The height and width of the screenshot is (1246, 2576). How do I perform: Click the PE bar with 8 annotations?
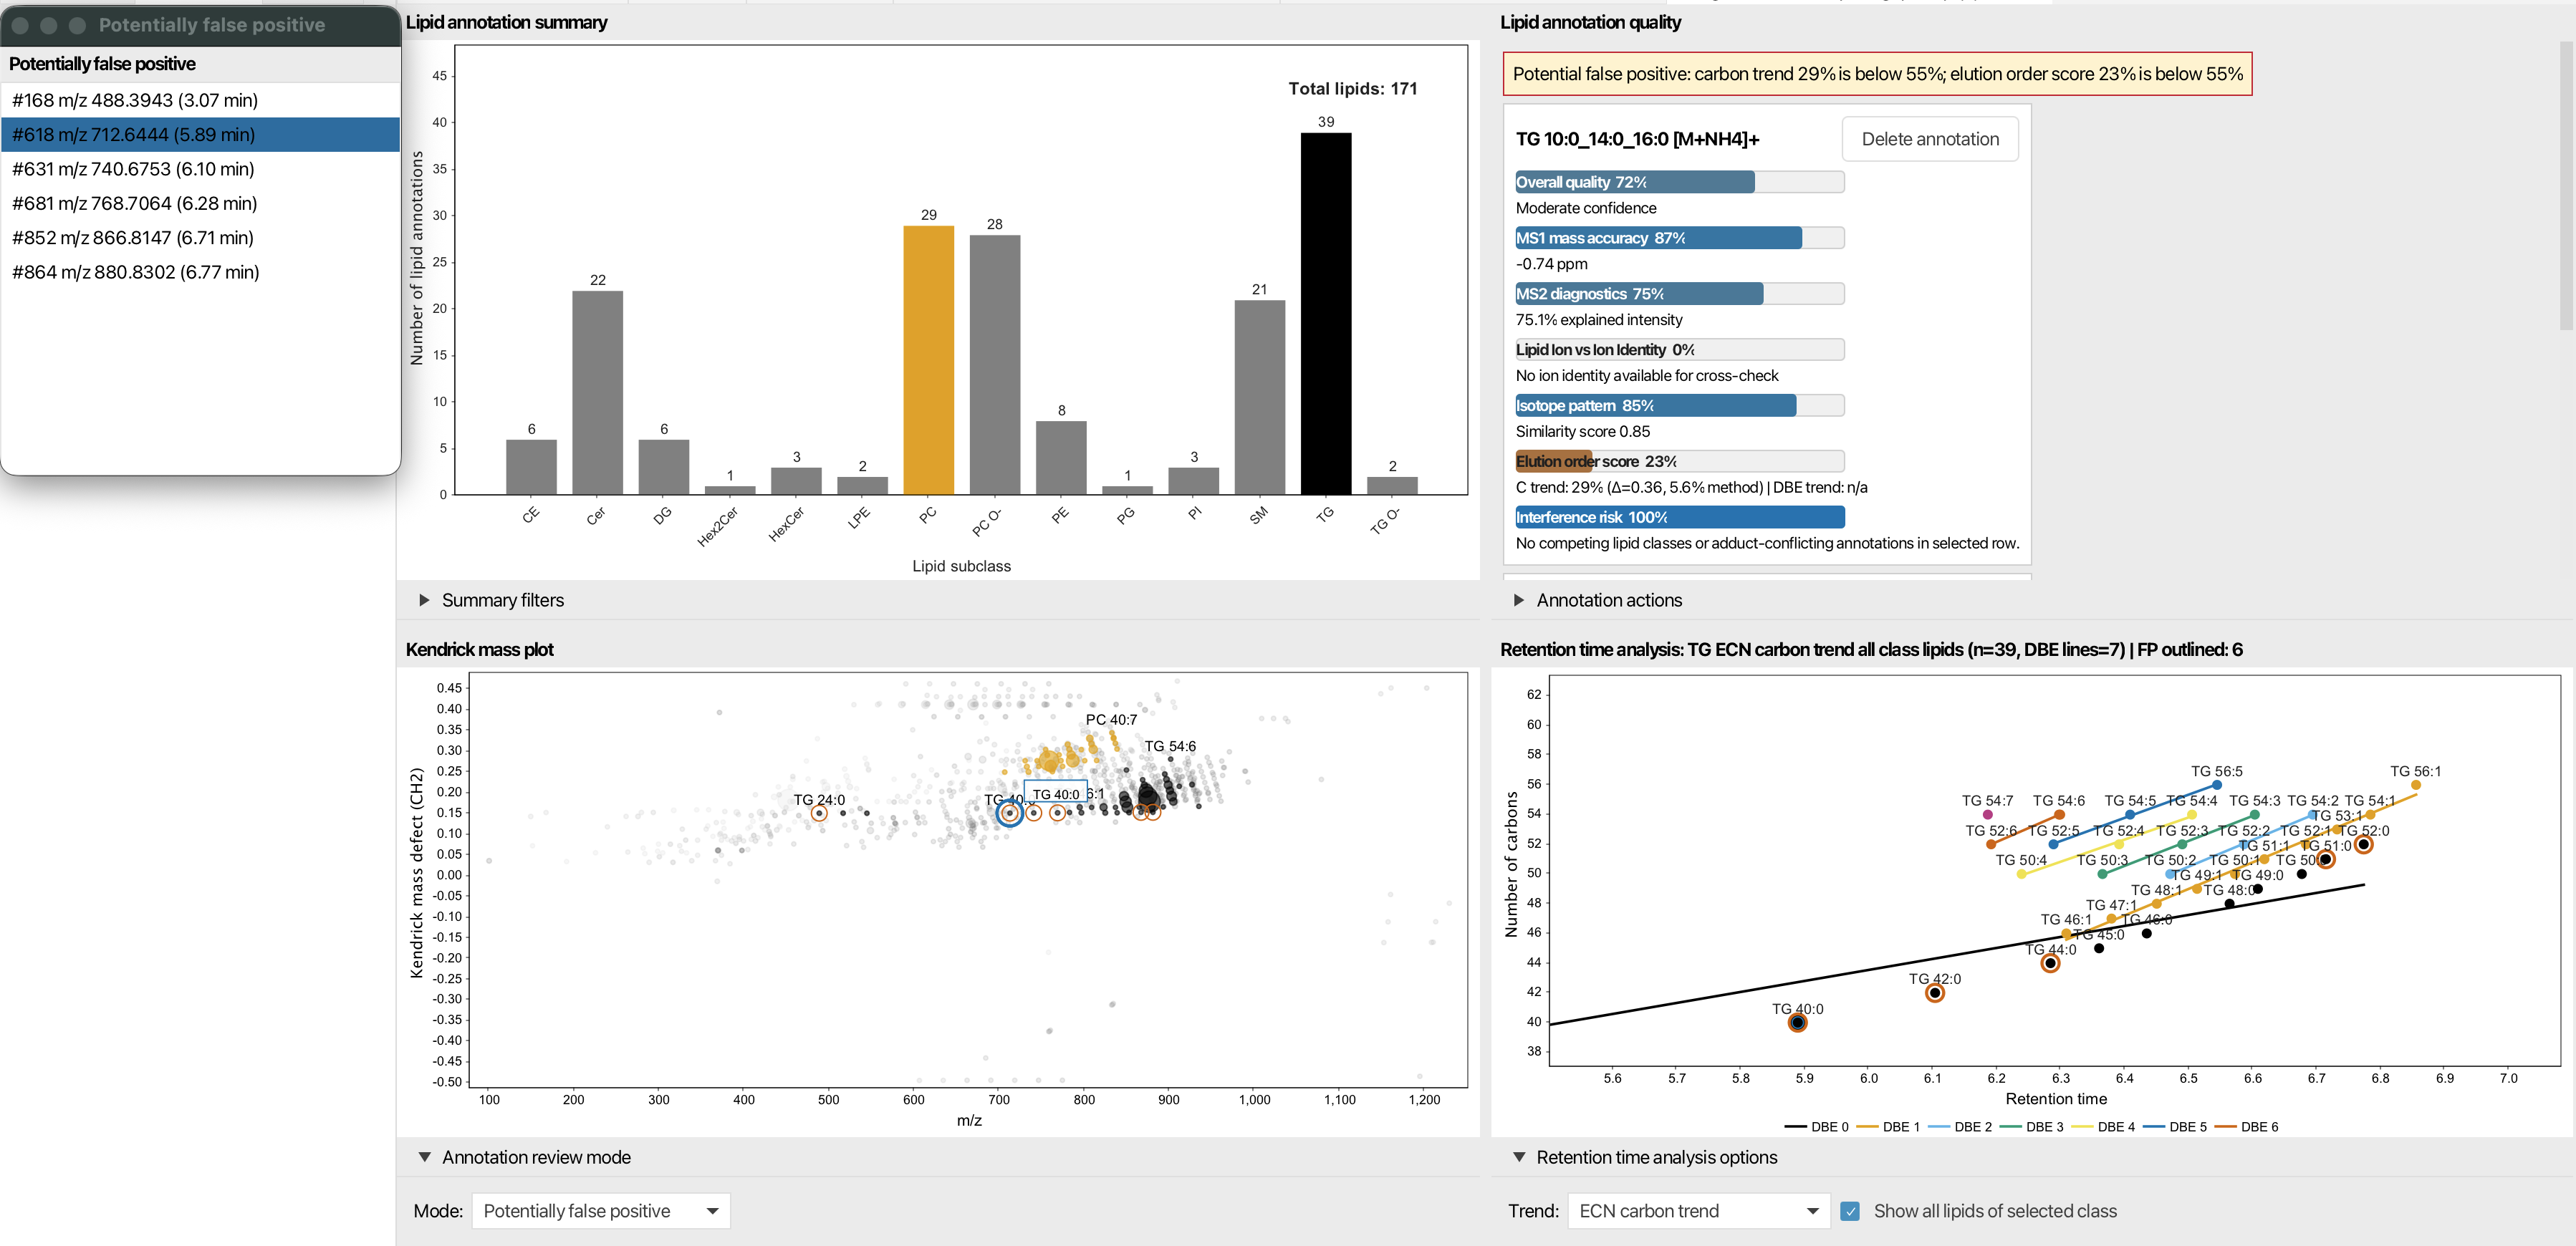[1061, 458]
